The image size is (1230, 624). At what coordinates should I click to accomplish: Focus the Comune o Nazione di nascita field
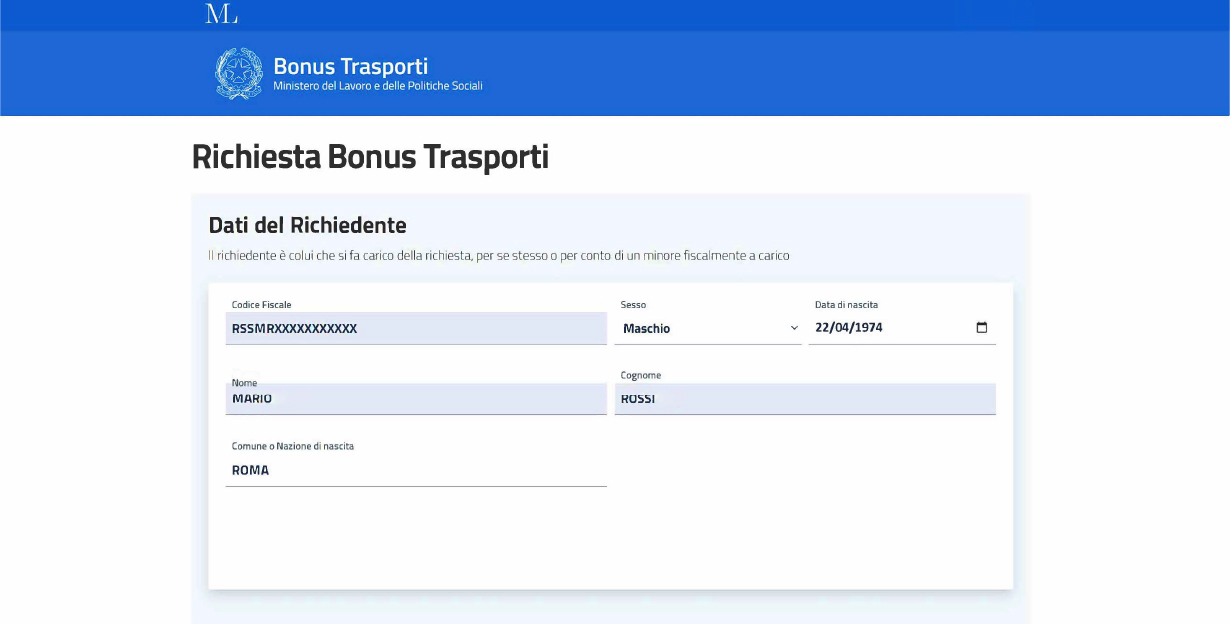[415, 470]
